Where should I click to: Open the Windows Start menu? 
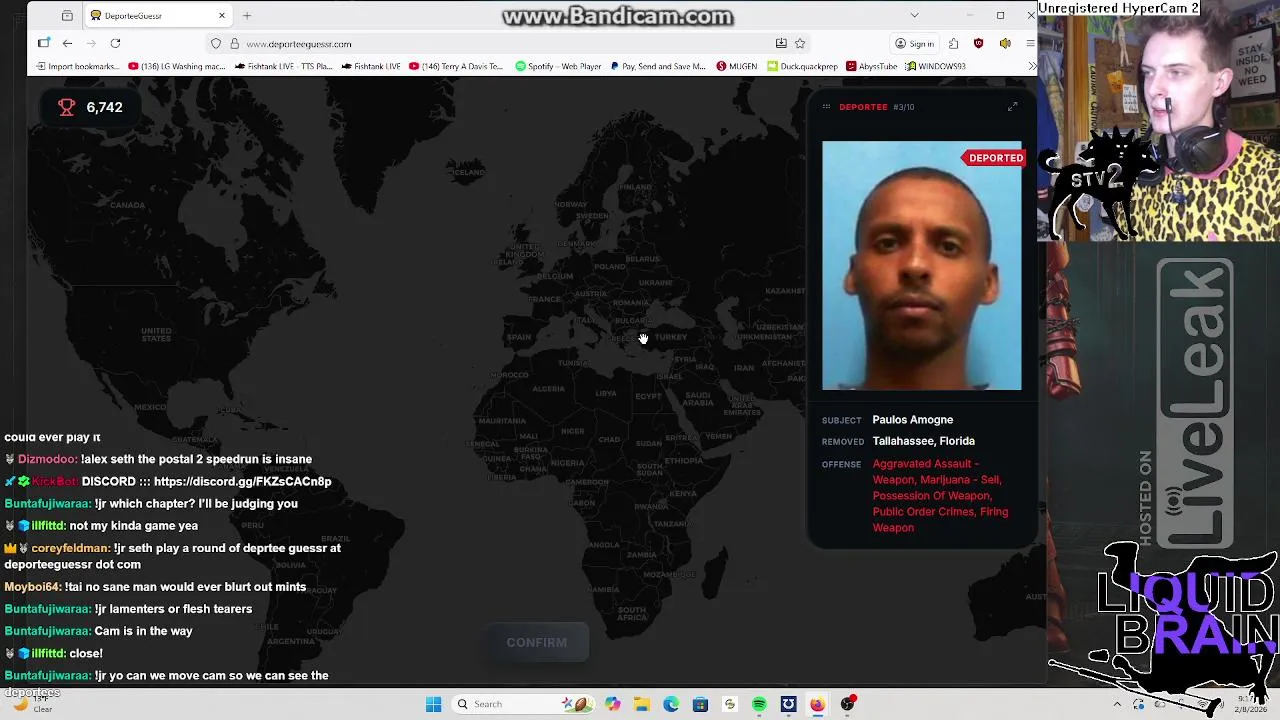[x=433, y=704]
